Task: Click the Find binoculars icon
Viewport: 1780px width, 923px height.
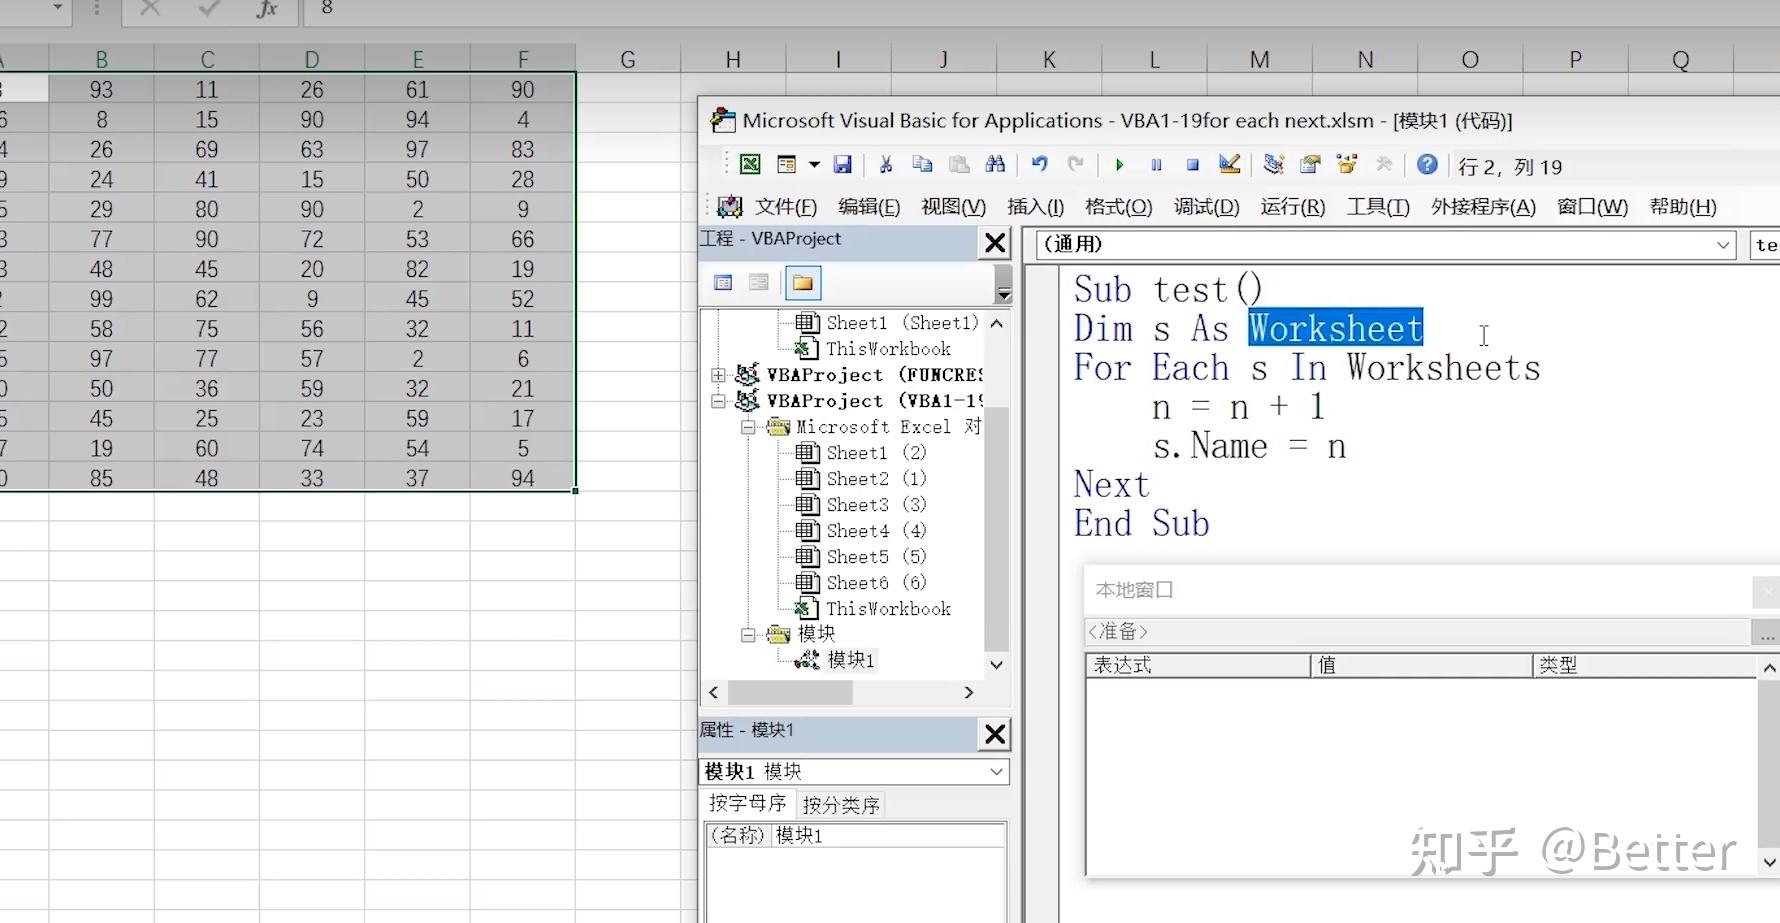Action: point(995,165)
